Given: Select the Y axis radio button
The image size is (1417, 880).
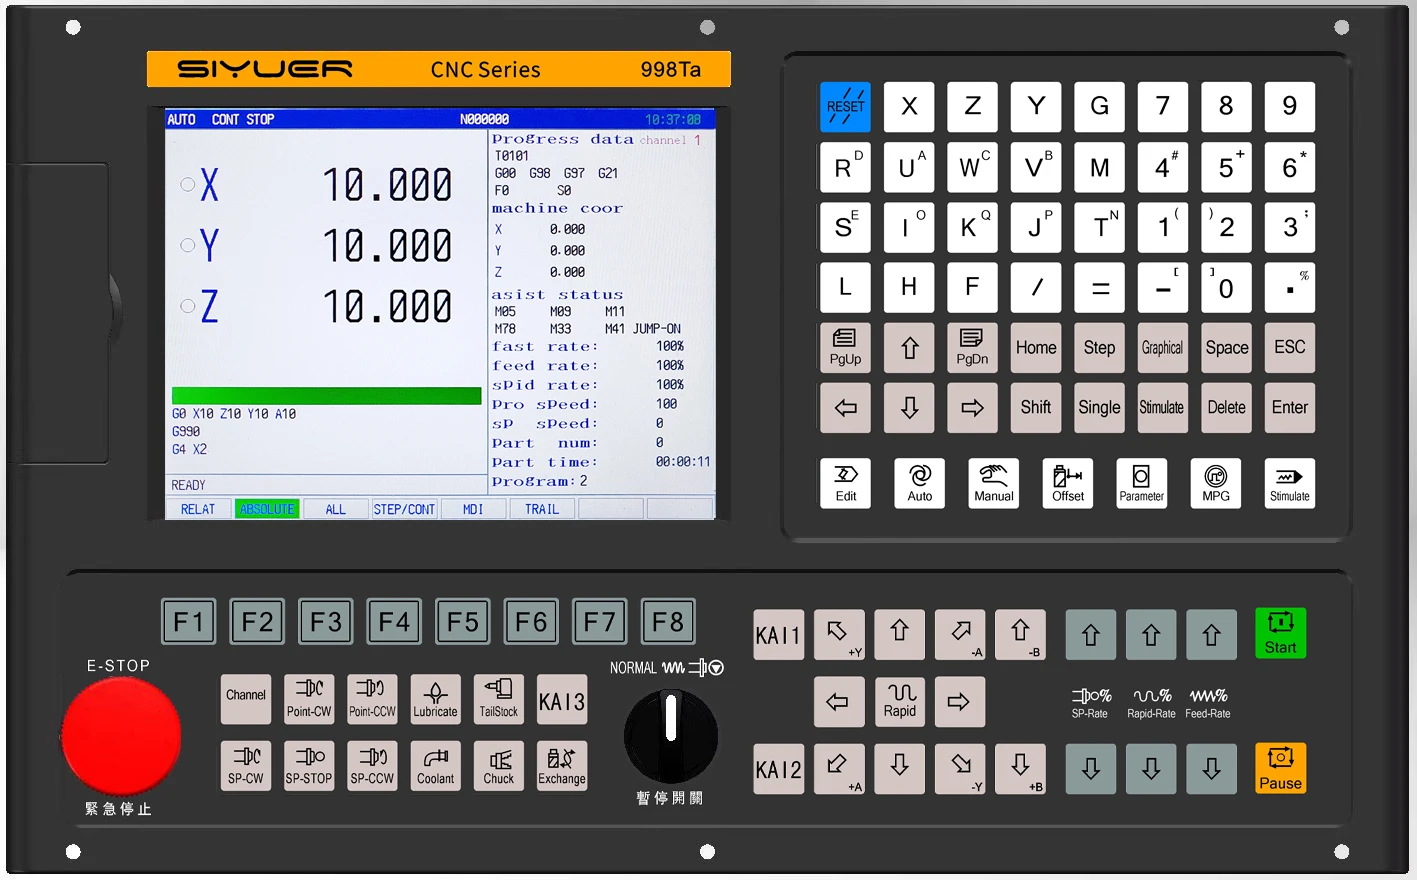Looking at the screenshot, I should [x=187, y=245].
